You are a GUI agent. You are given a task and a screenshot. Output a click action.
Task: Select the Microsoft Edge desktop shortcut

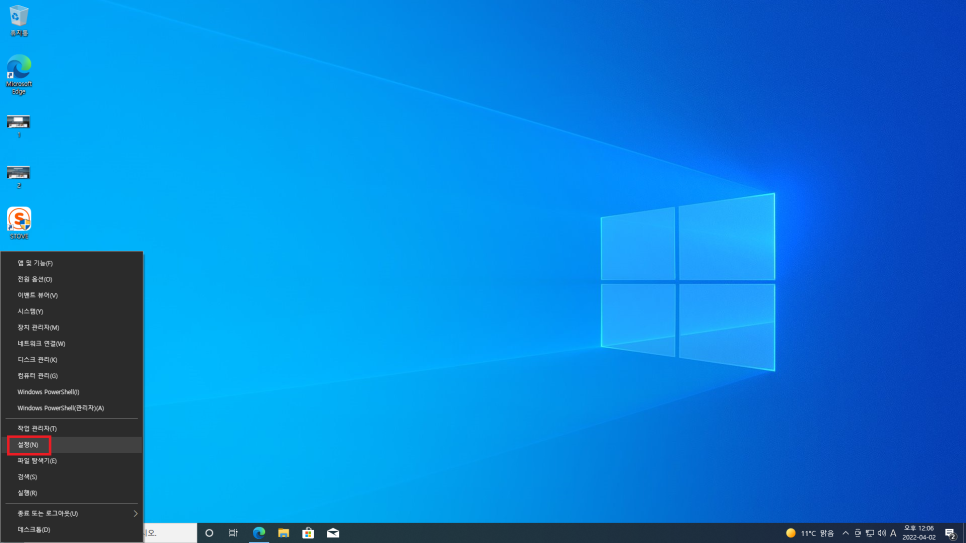19,75
